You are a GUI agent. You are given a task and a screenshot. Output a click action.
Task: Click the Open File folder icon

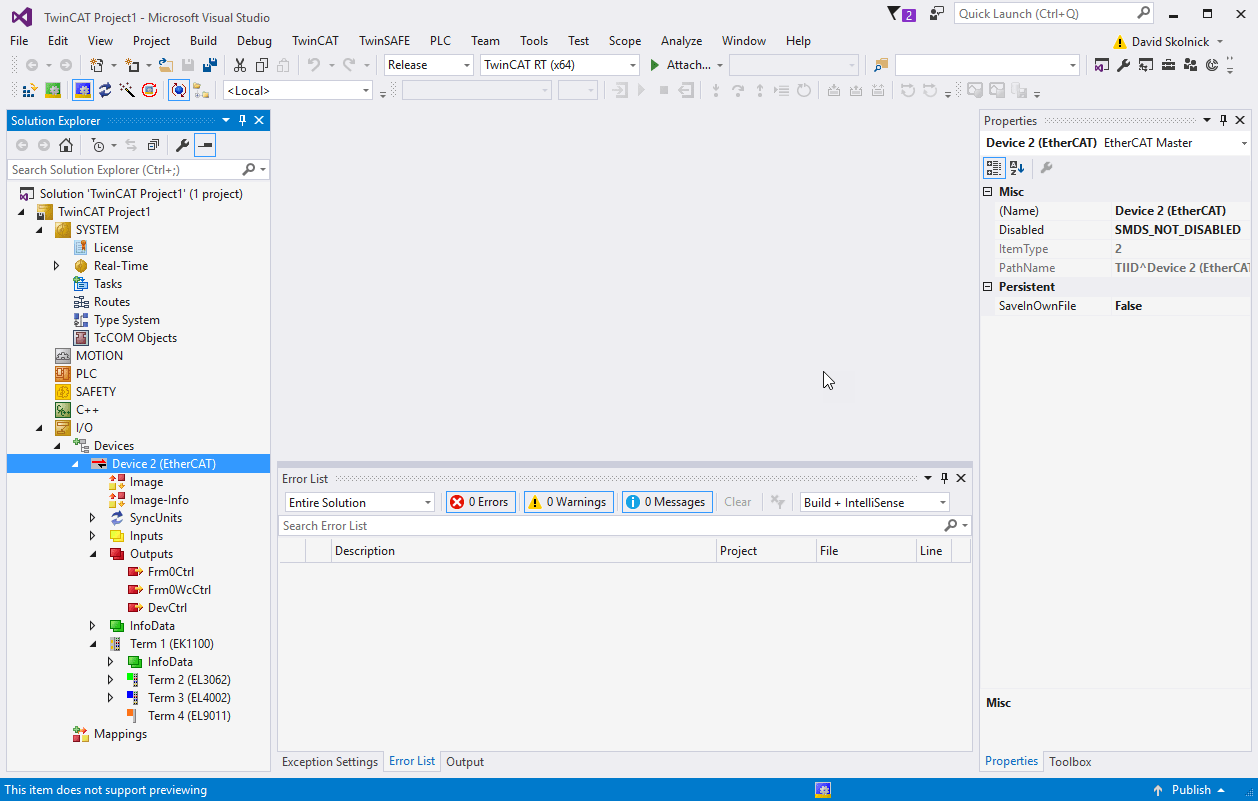(x=166, y=65)
